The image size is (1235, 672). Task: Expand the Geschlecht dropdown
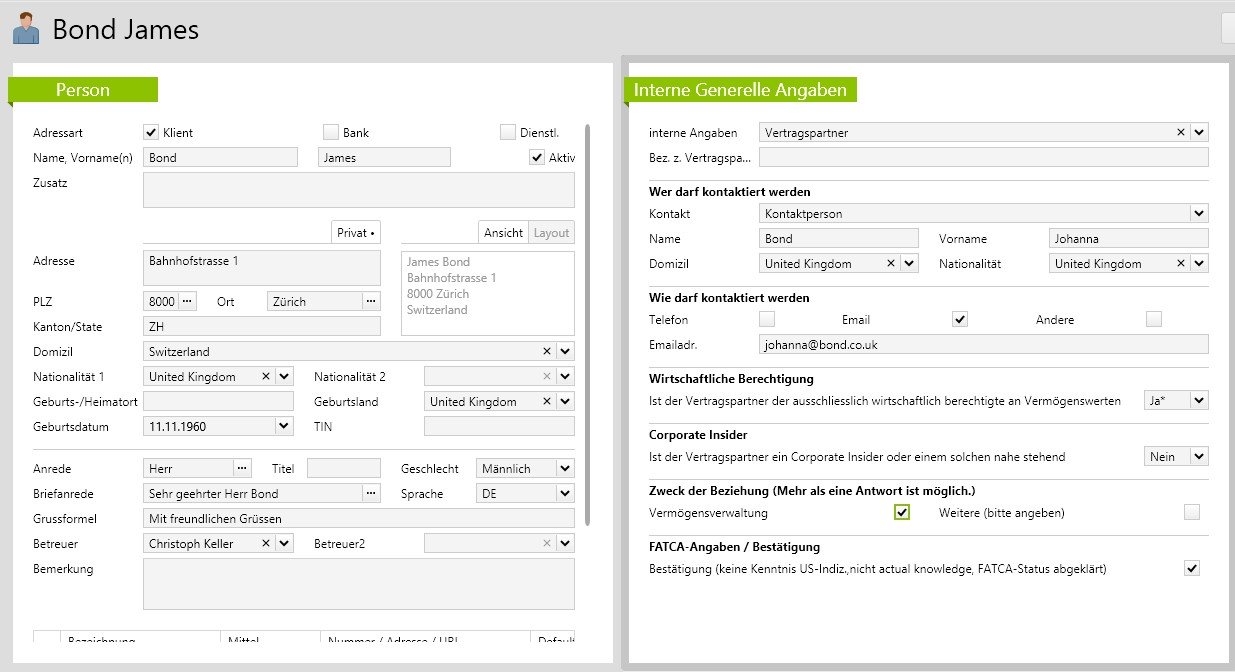565,468
